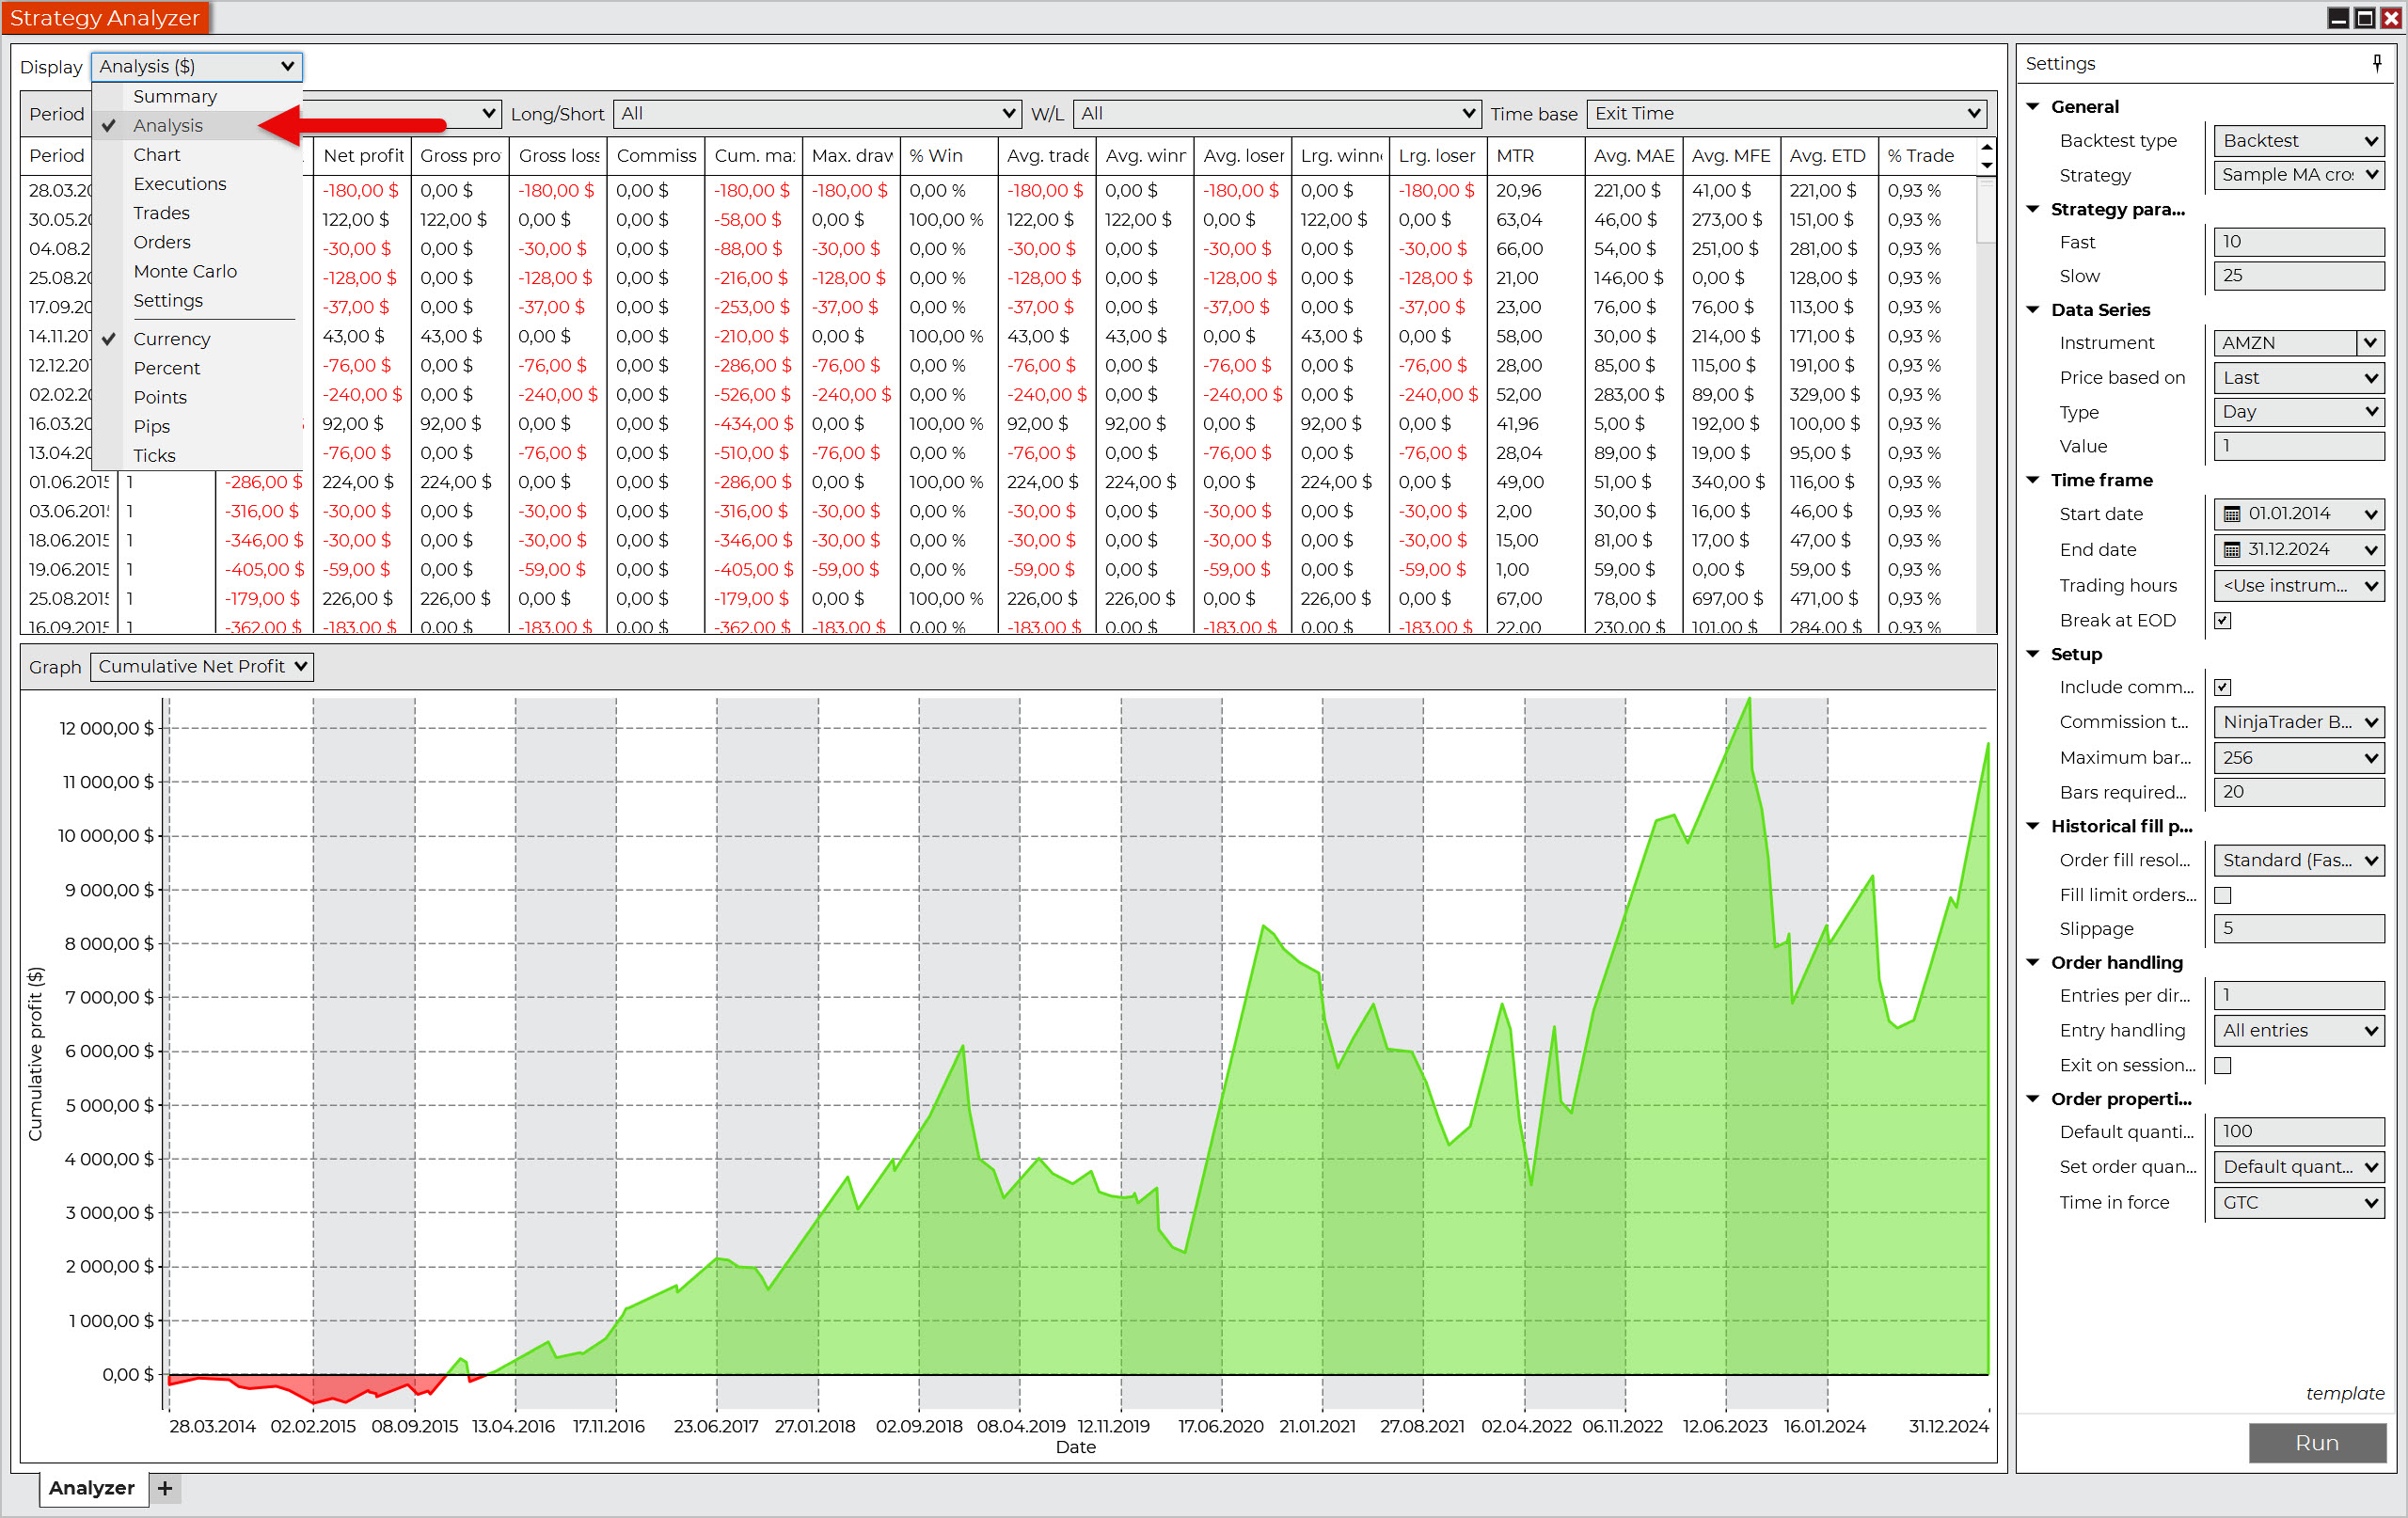The width and height of the screenshot is (2408, 1518).
Task: Click the plus icon to add a tab
Action: 165,1488
